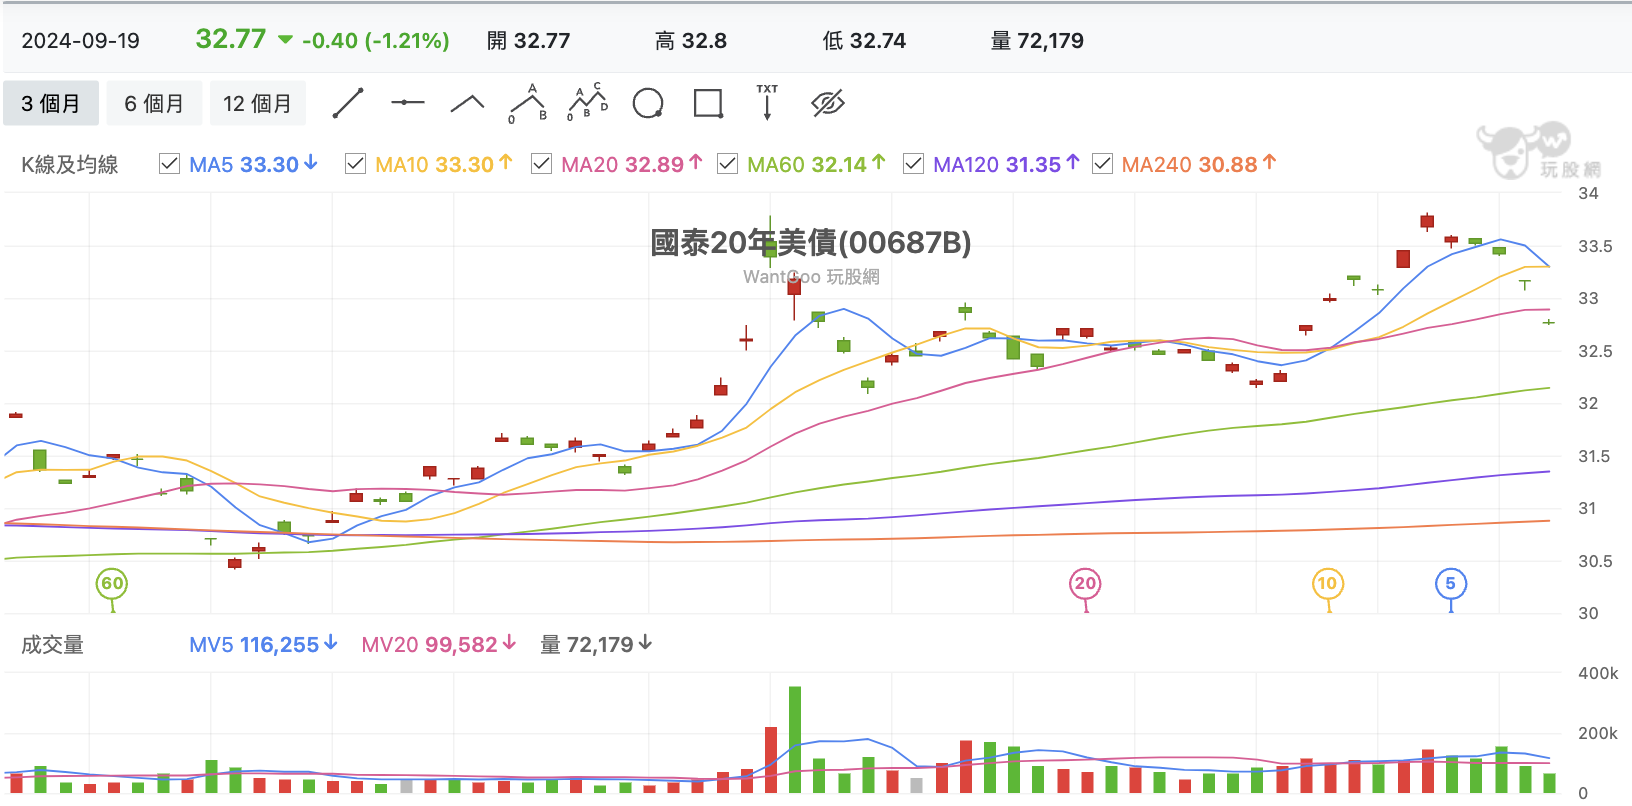Click the header volume 量 72,179
Image resolution: width=1632 pixels, height=806 pixels.
click(1037, 41)
